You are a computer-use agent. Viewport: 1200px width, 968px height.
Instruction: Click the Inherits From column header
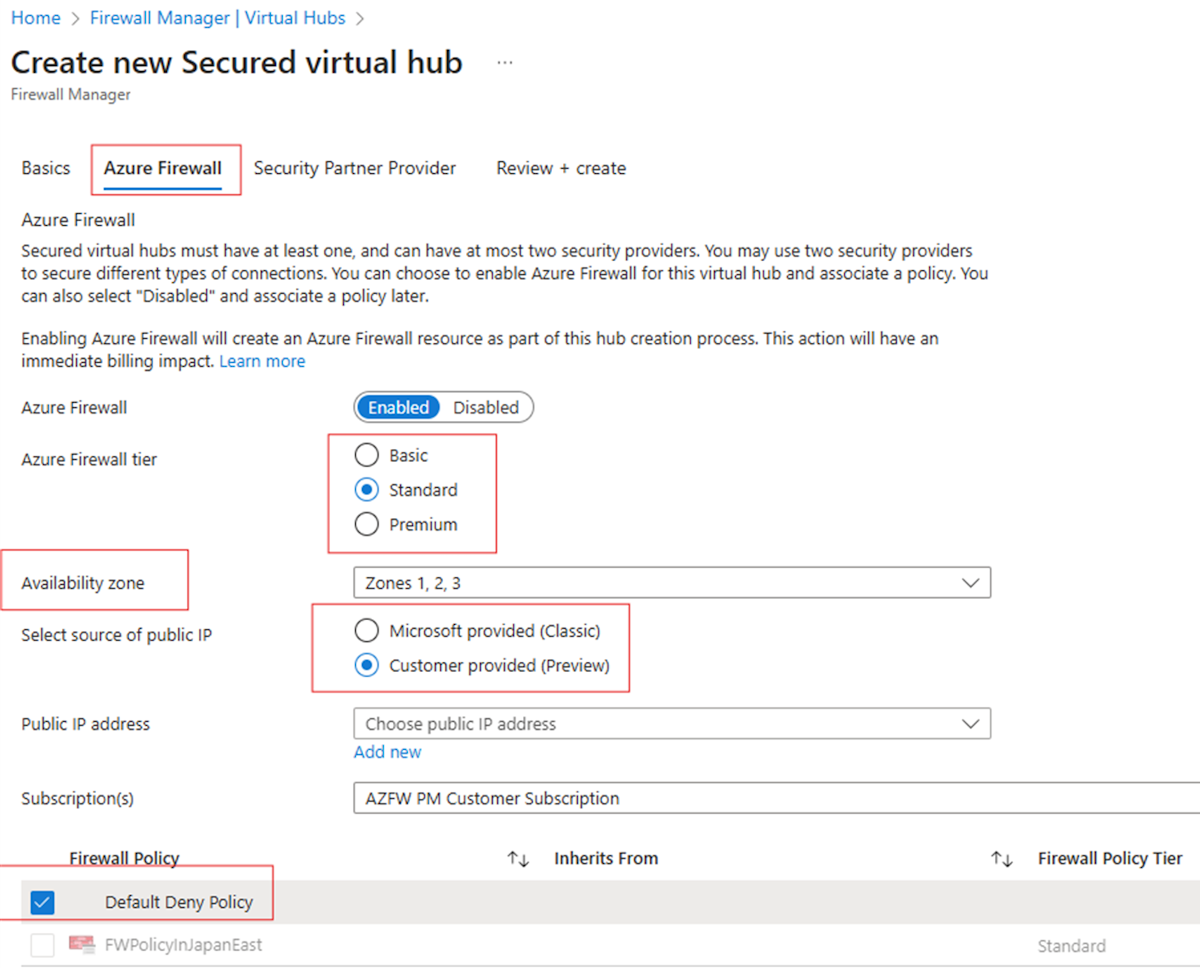[606, 858]
